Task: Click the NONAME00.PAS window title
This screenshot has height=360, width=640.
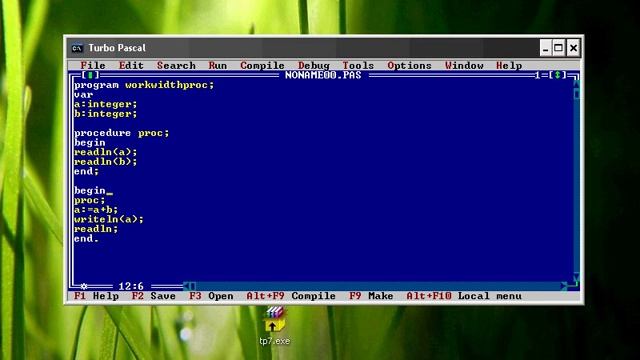Action: [x=323, y=75]
